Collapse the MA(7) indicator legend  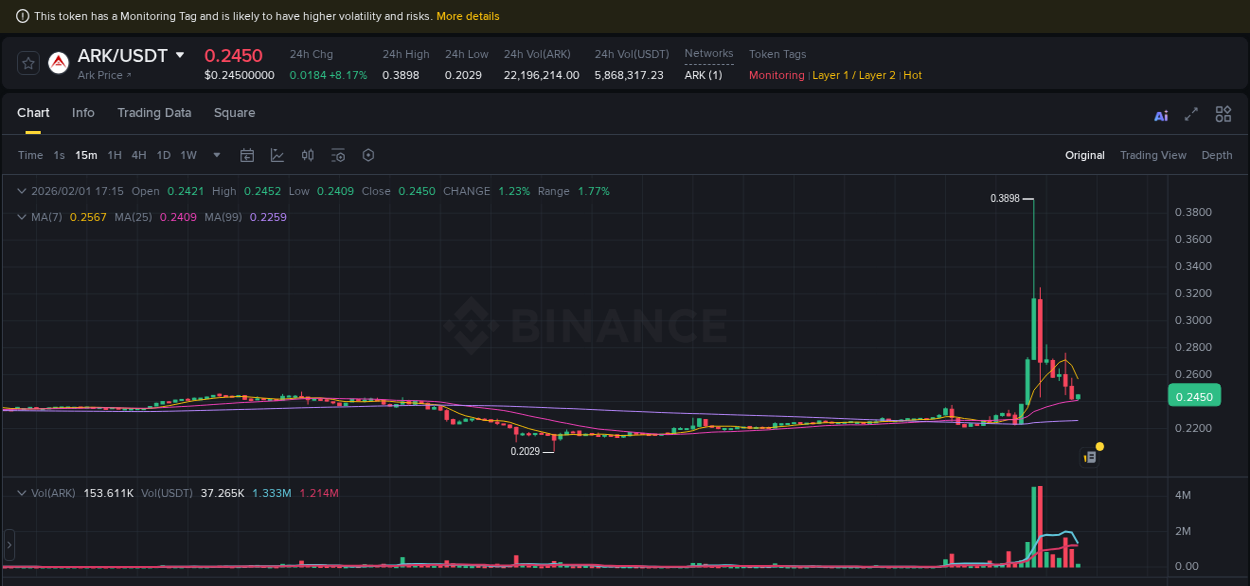[22, 217]
